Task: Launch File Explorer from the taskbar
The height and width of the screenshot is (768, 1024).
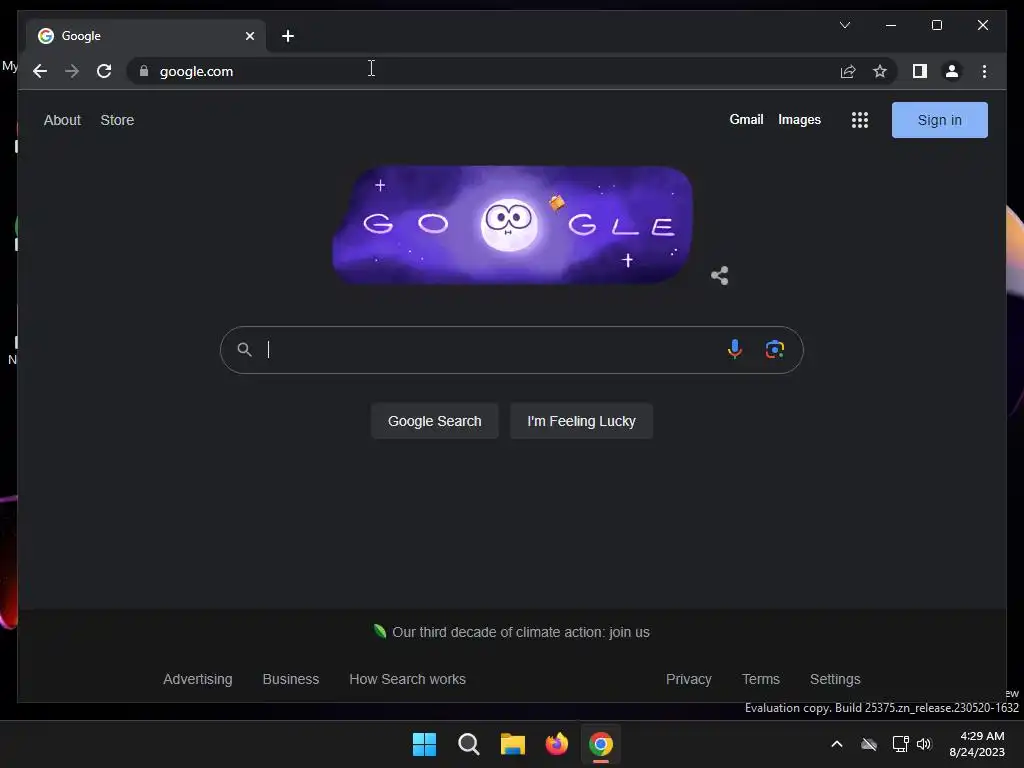Action: (513, 744)
